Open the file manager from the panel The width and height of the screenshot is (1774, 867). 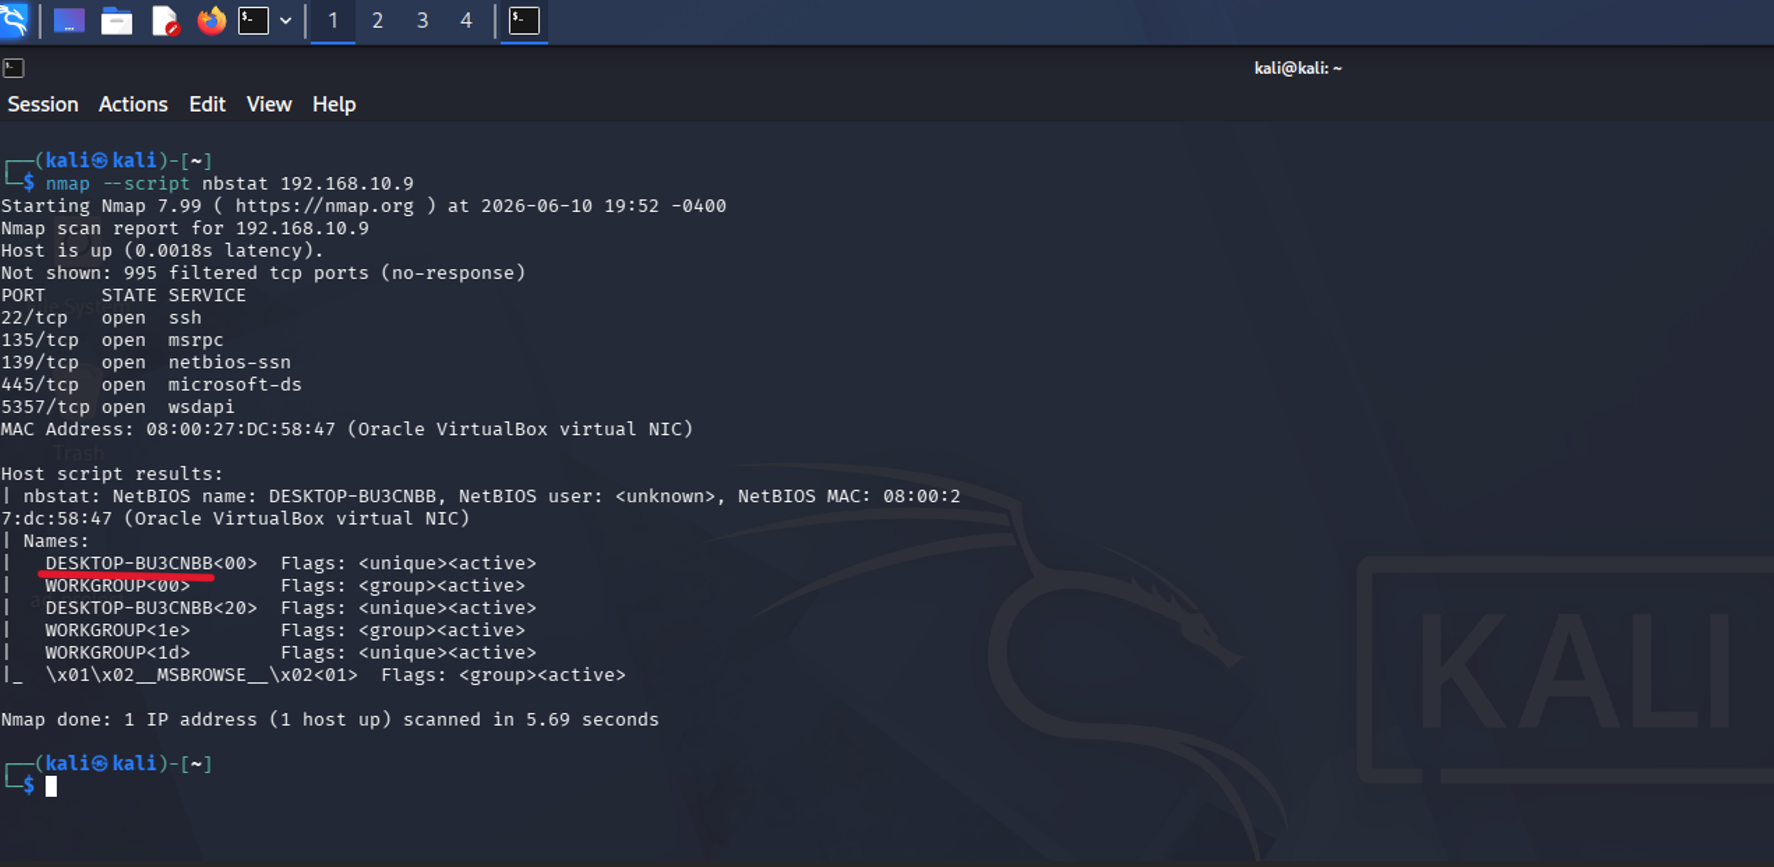click(117, 21)
